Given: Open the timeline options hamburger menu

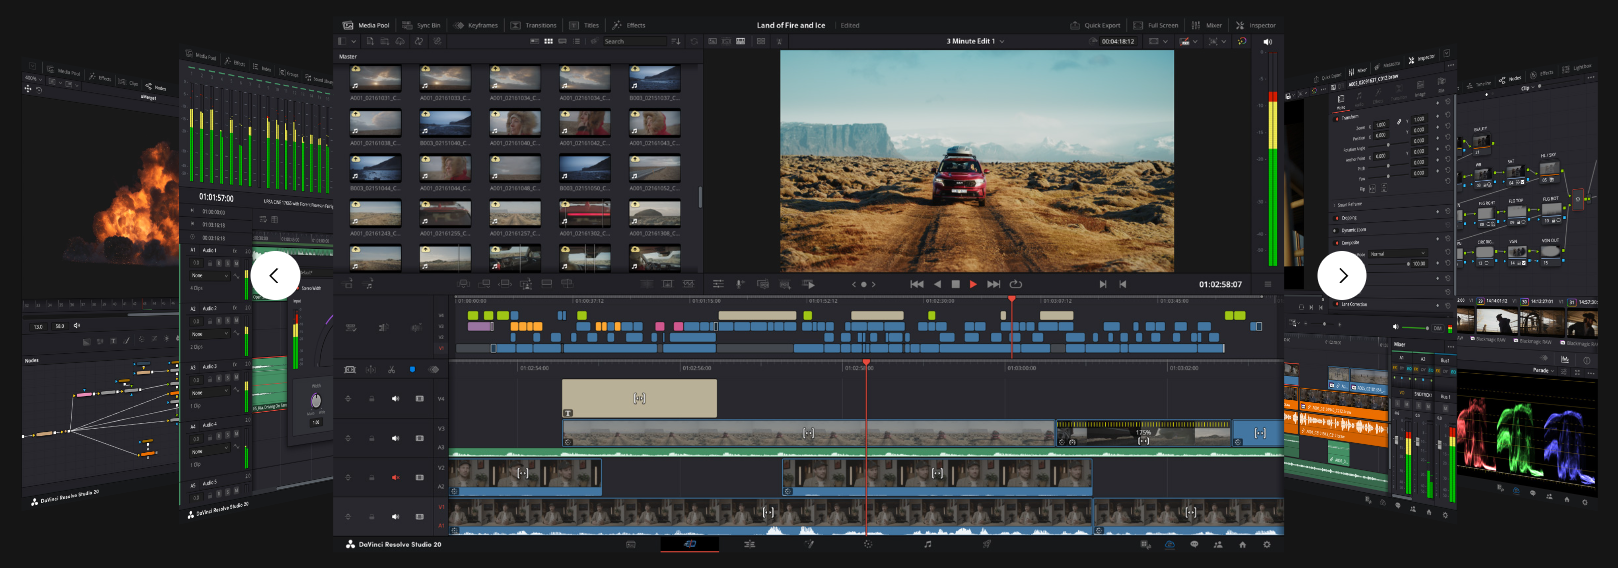Looking at the screenshot, I should click(x=1267, y=284).
